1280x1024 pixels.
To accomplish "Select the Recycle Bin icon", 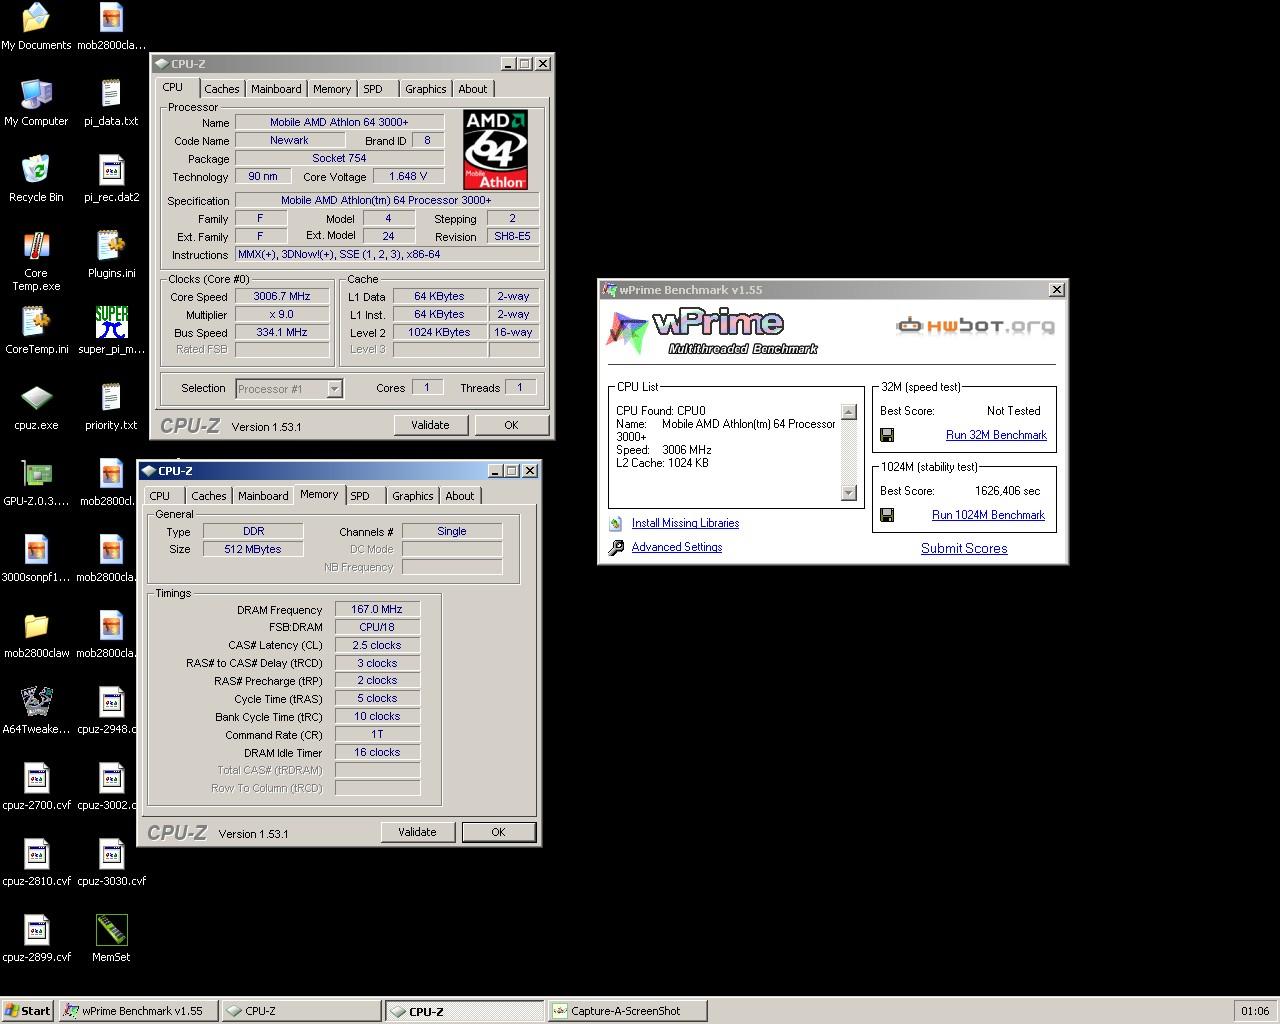I will tap(36, 170).
